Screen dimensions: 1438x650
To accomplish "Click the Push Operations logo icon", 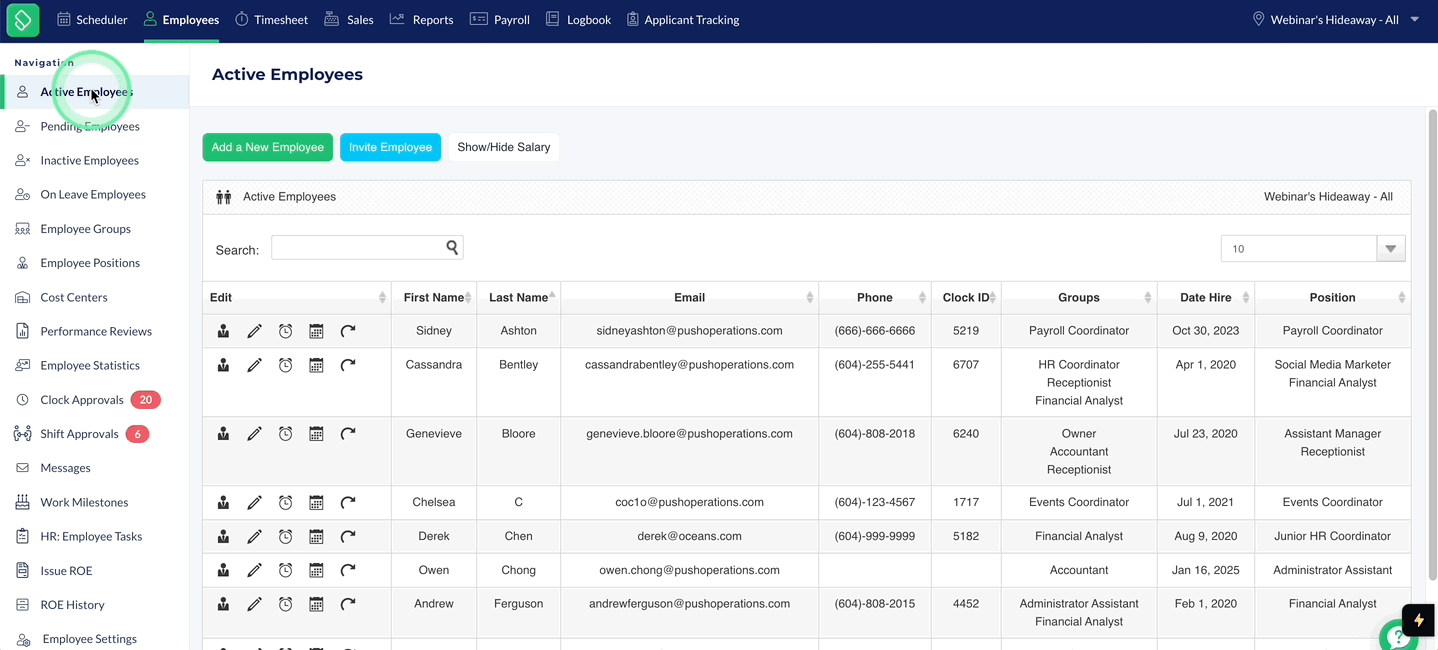I will pos(22,19).
